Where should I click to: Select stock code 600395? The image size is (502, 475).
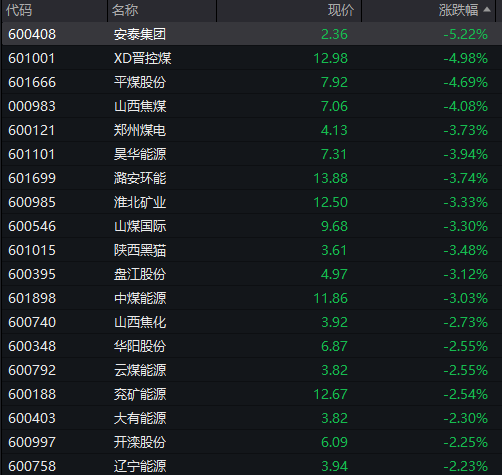[x=32, y=274]
